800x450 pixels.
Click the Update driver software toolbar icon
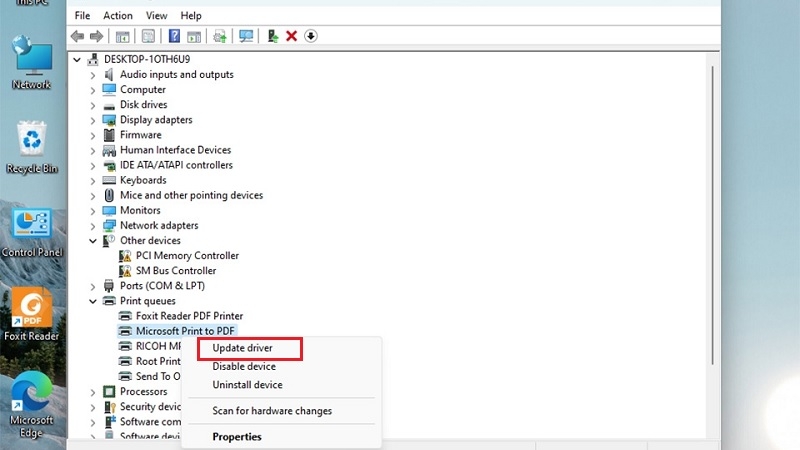coord(220,36)
